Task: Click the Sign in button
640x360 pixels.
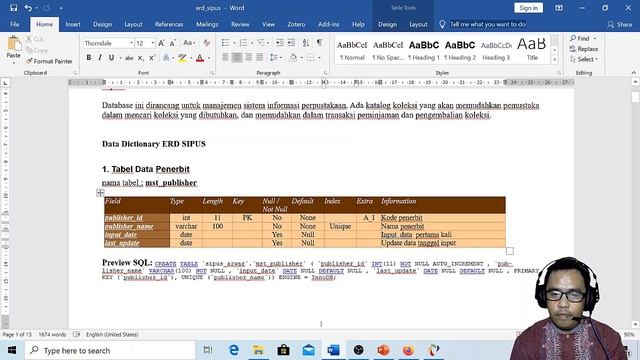Action: point(529,8)
